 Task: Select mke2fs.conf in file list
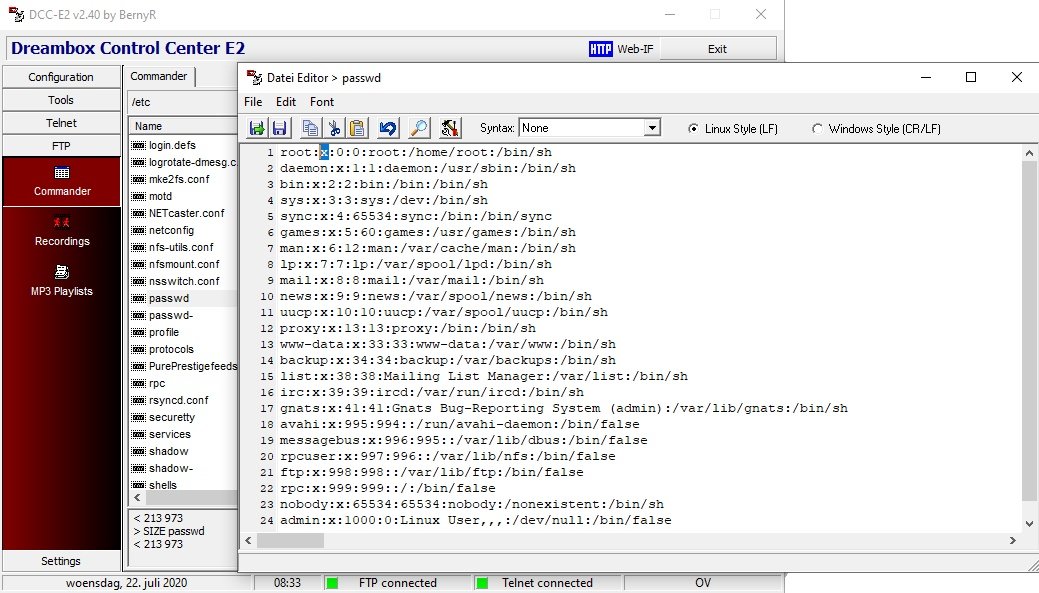coord(179,179)
